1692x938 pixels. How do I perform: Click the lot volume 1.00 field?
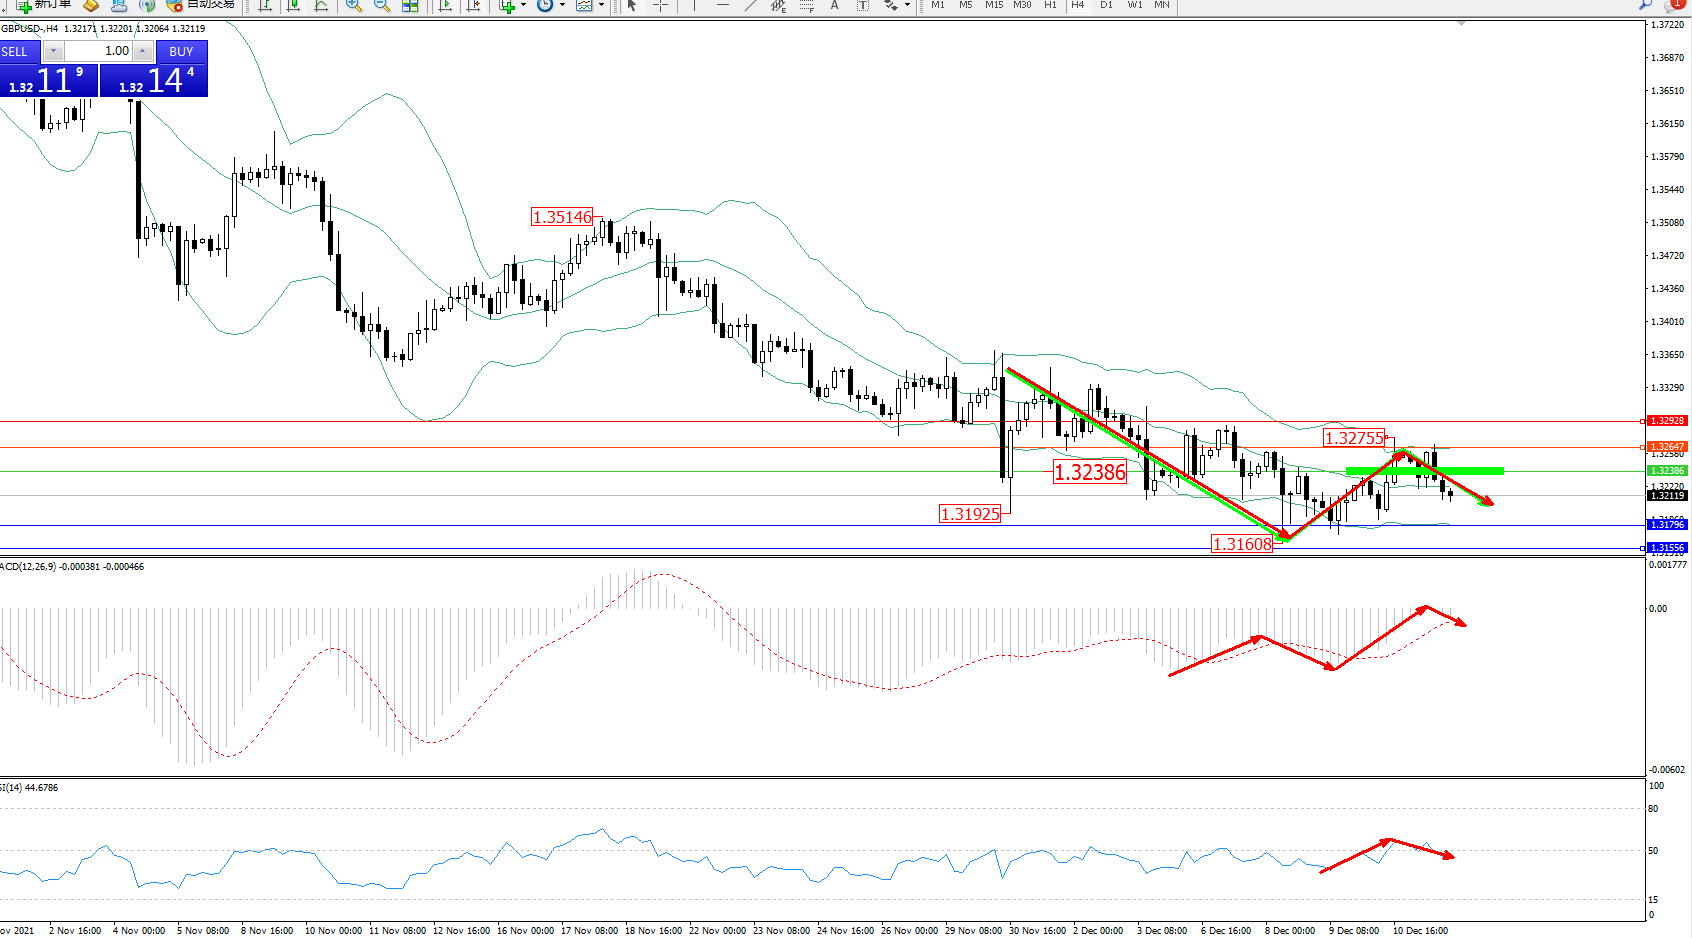pos(98,51)
